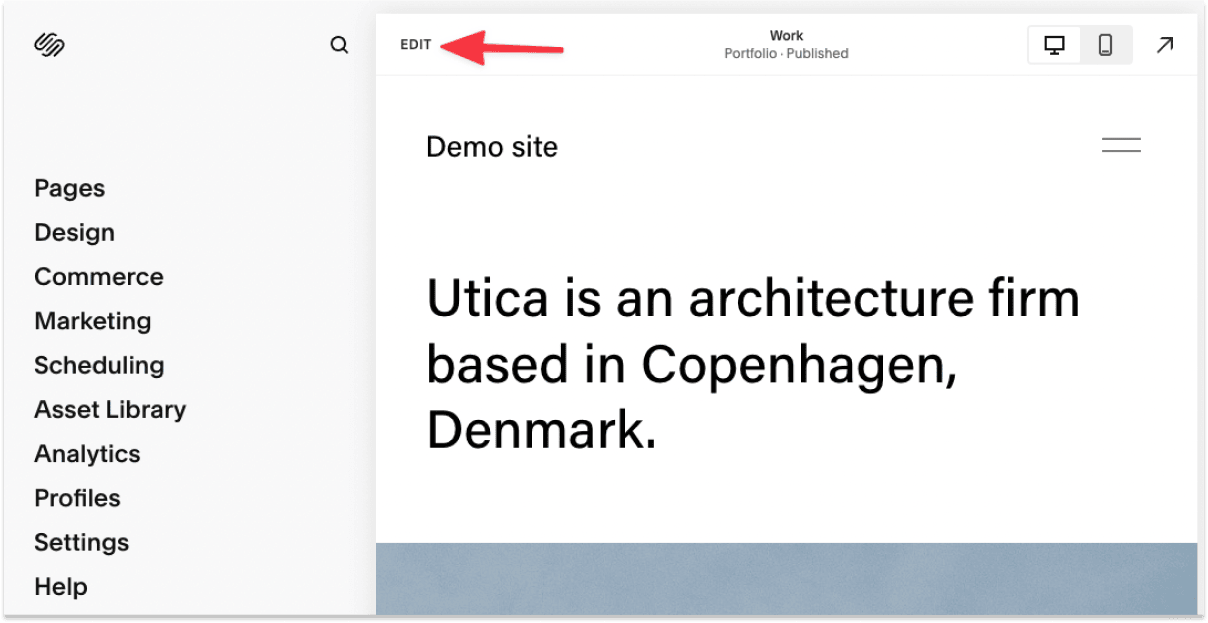Open Analytics from the sidebar

pyautogui.click(x=87, y=453)
